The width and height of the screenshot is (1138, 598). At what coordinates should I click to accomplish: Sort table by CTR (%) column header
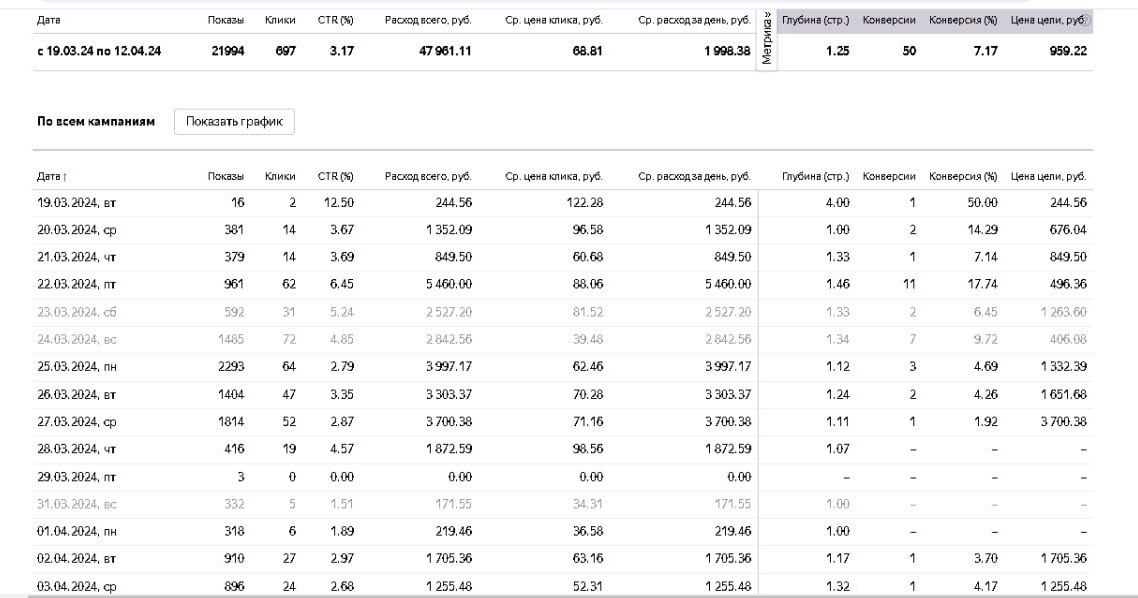tap(335, 176)
